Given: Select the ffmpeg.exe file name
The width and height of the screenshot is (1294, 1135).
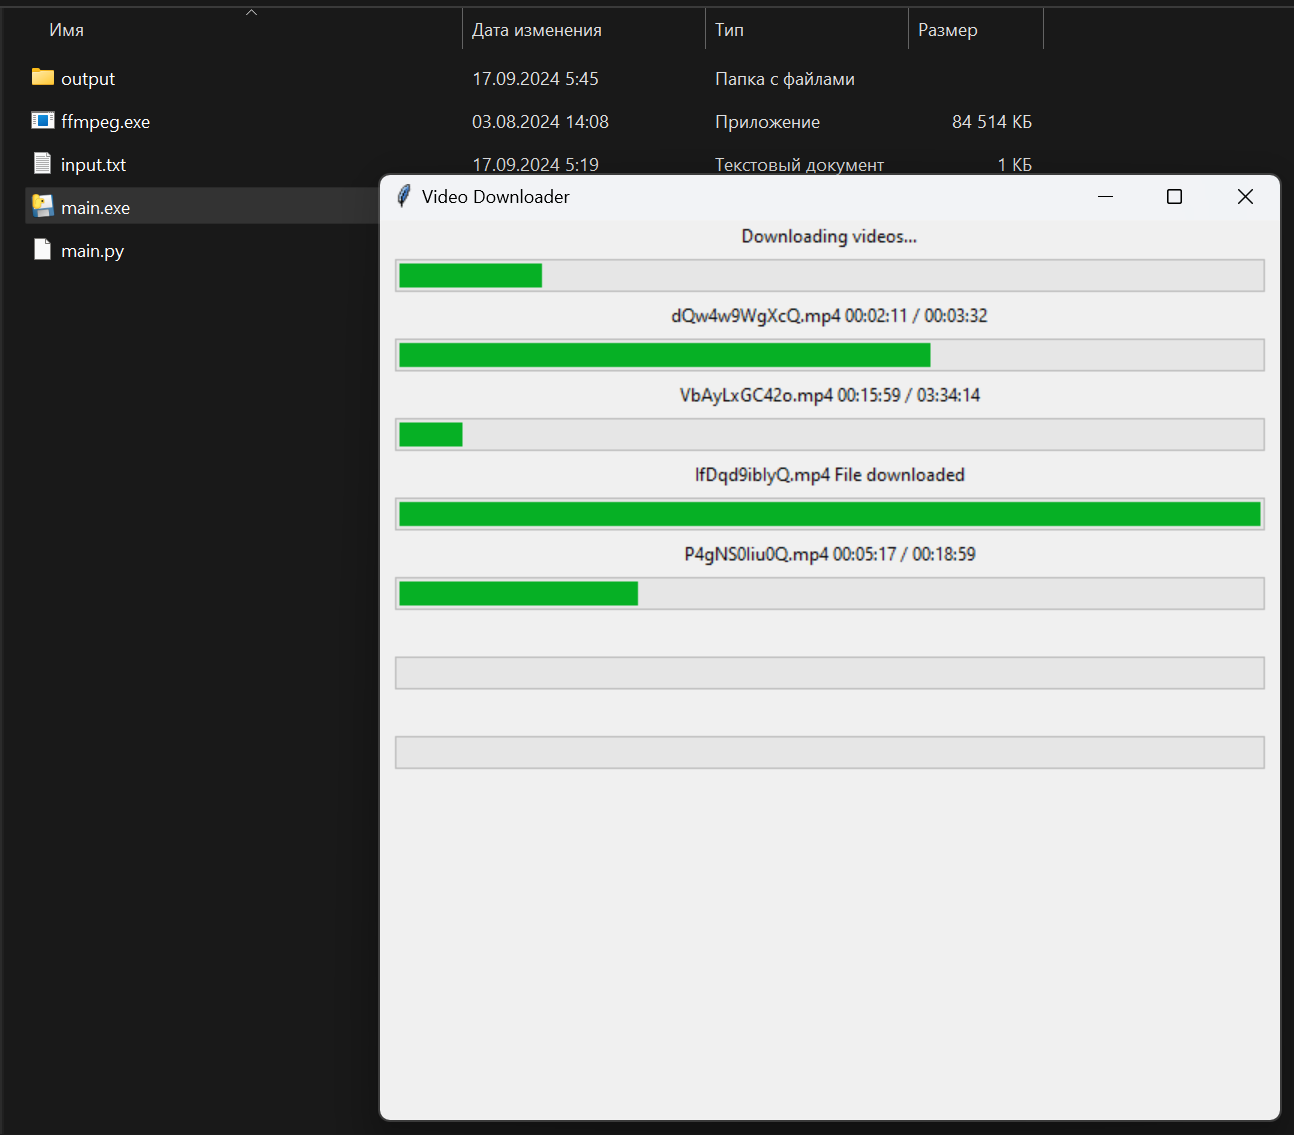Looking at the screenshot, I should tap(105, 121).
